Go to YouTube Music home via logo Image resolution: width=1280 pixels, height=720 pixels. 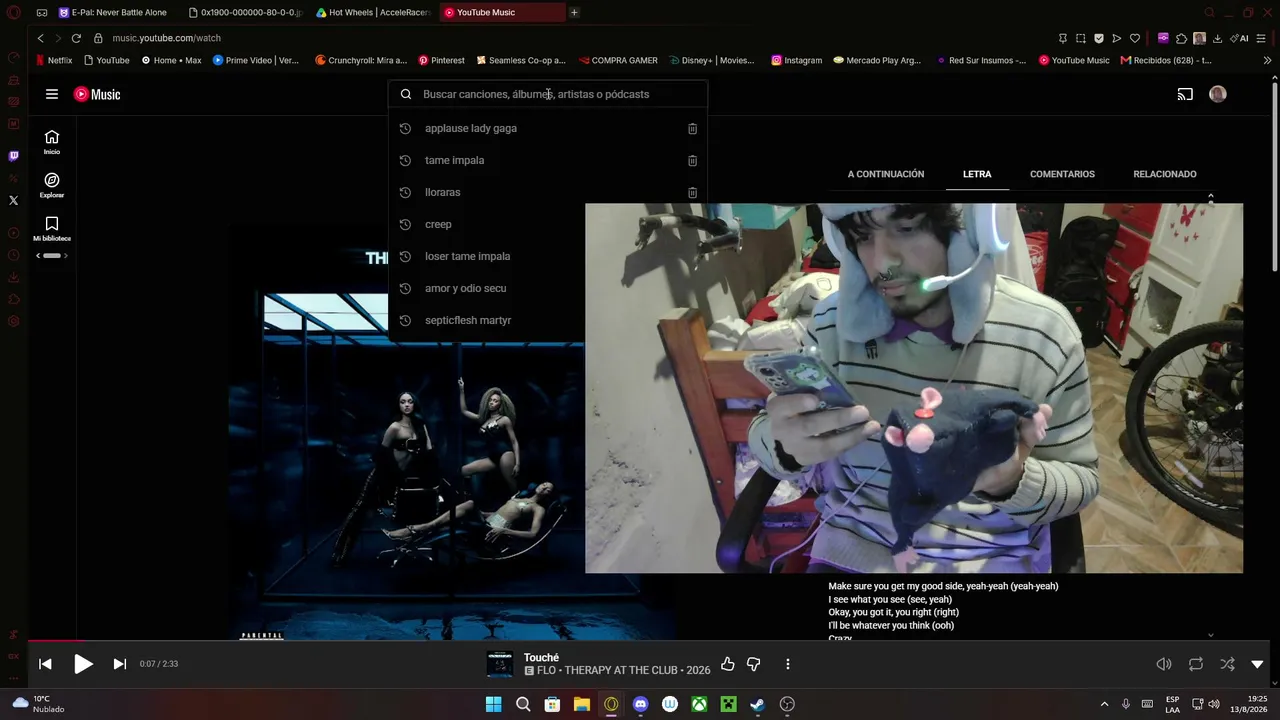[97, 94]
